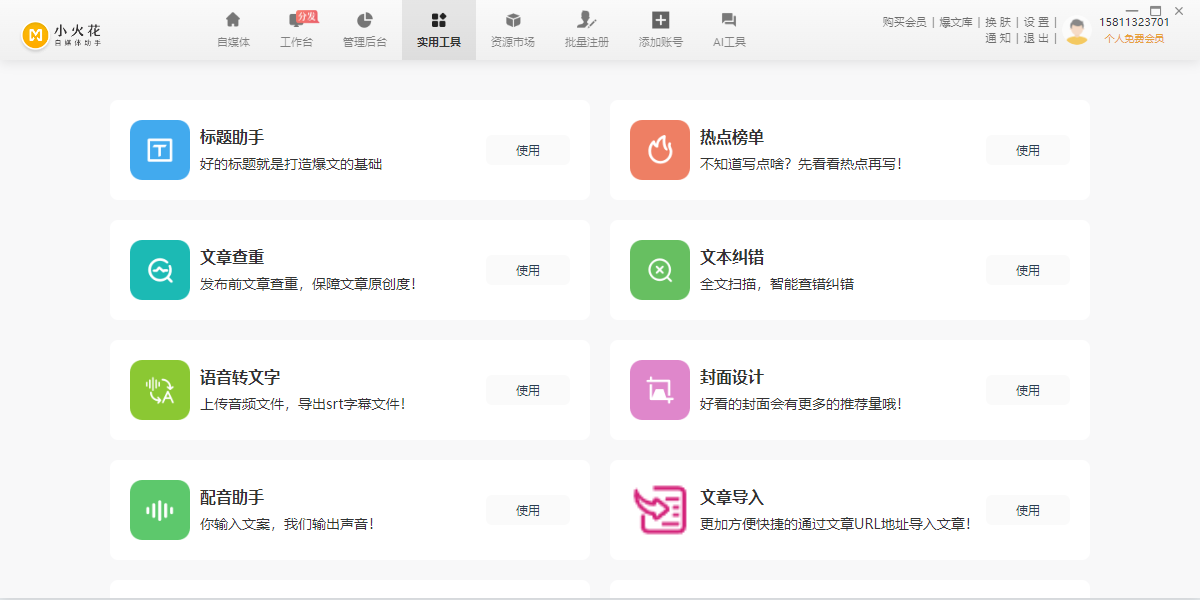Click description 发布前文章查重，保障文章原创度
The image size is (1200, 600).
pyautogui.click(x=308, y=284)
